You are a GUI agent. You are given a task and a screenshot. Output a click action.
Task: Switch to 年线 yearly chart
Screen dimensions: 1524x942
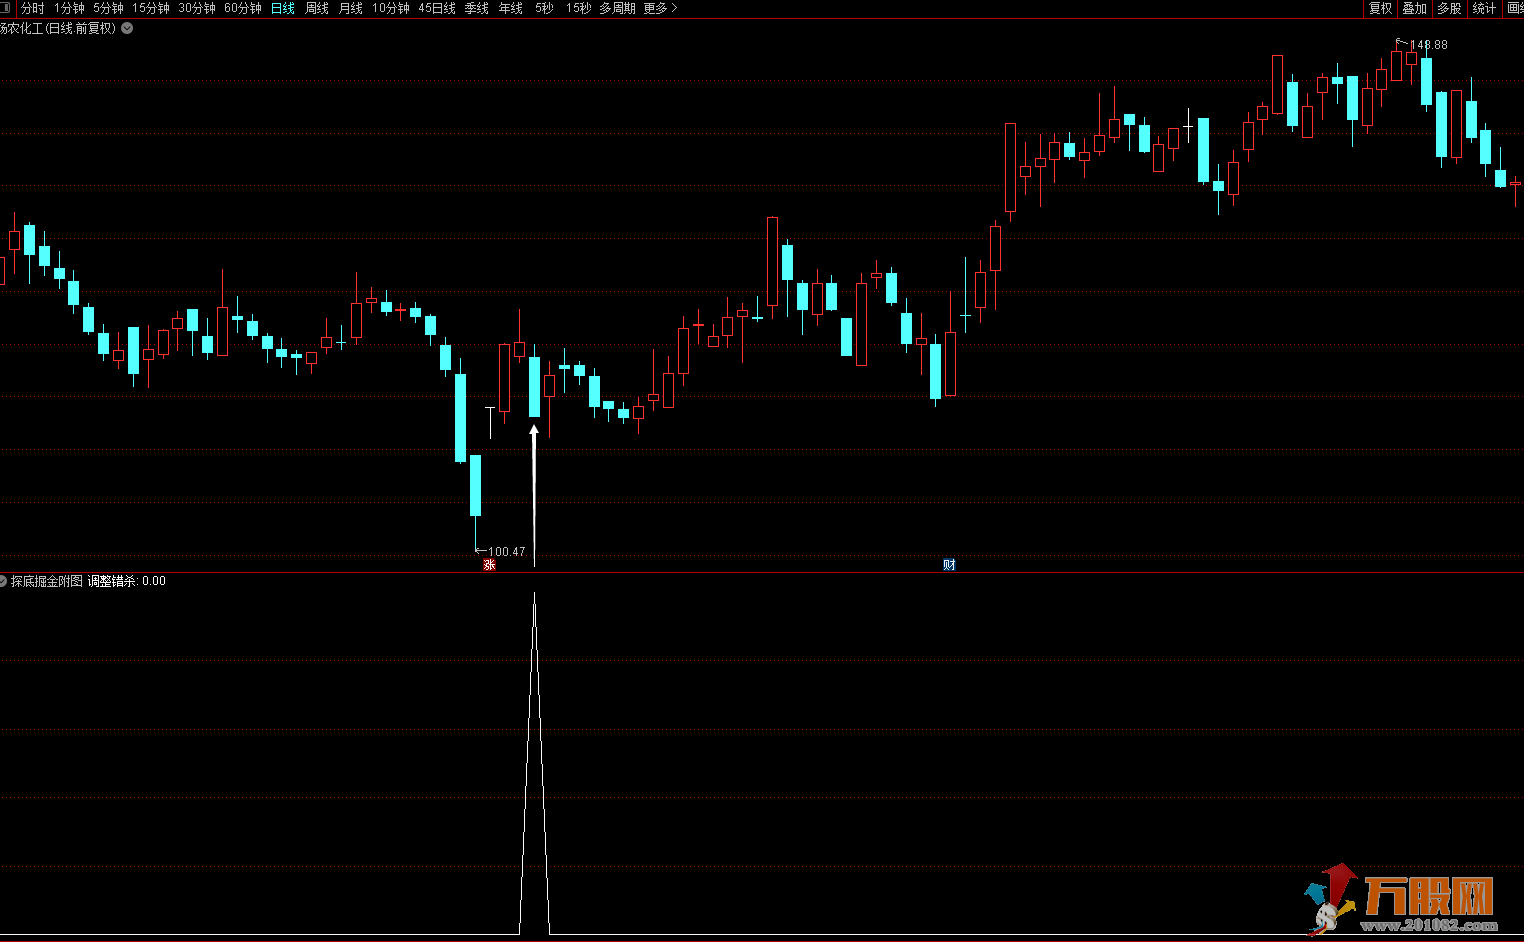click(x=511, y=8)
